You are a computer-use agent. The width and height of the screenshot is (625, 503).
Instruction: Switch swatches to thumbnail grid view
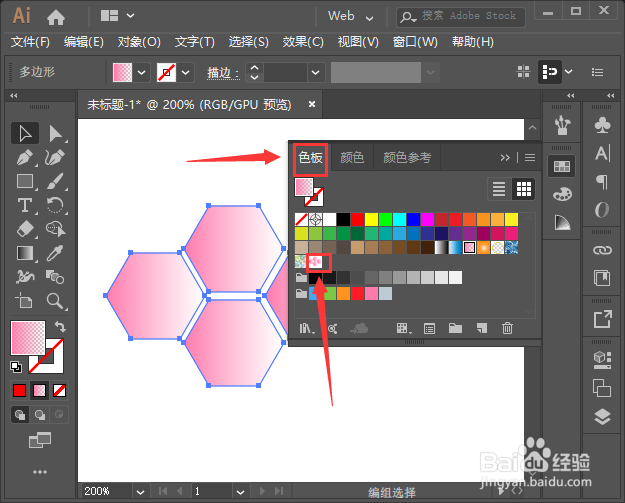524,189
